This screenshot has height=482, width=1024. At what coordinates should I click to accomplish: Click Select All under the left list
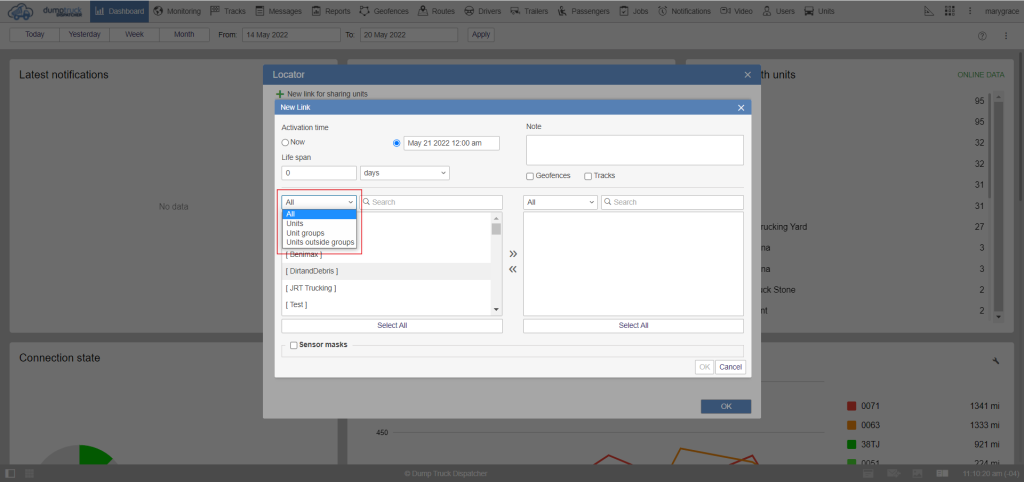pos(391,325)
